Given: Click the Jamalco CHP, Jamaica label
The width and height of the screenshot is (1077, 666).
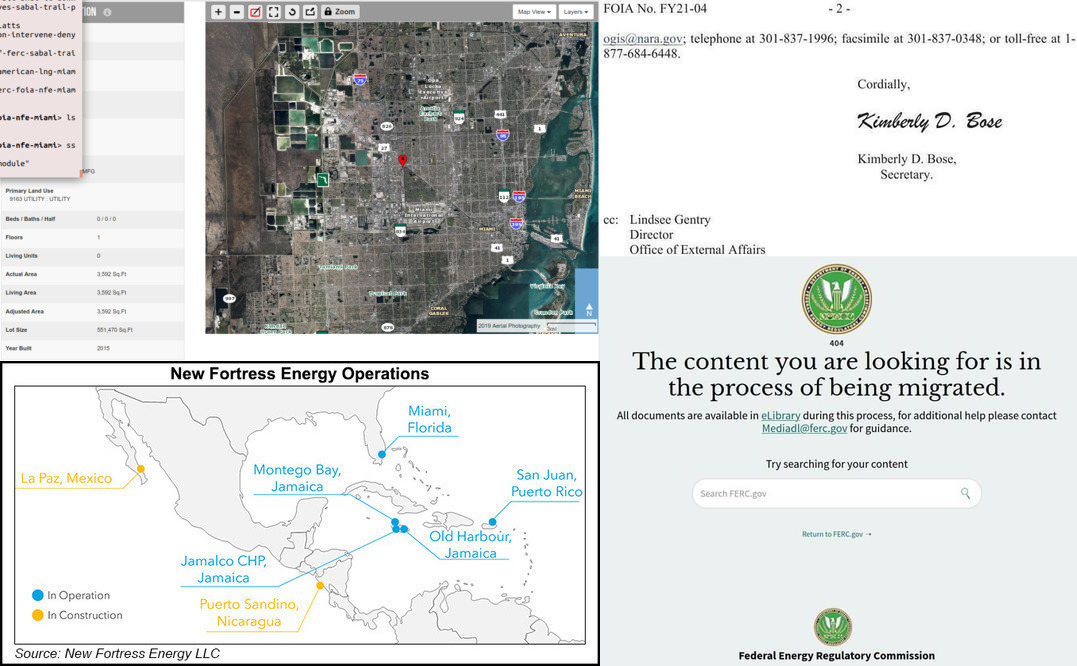Looking at the screenshot, I should coord(224,569).
